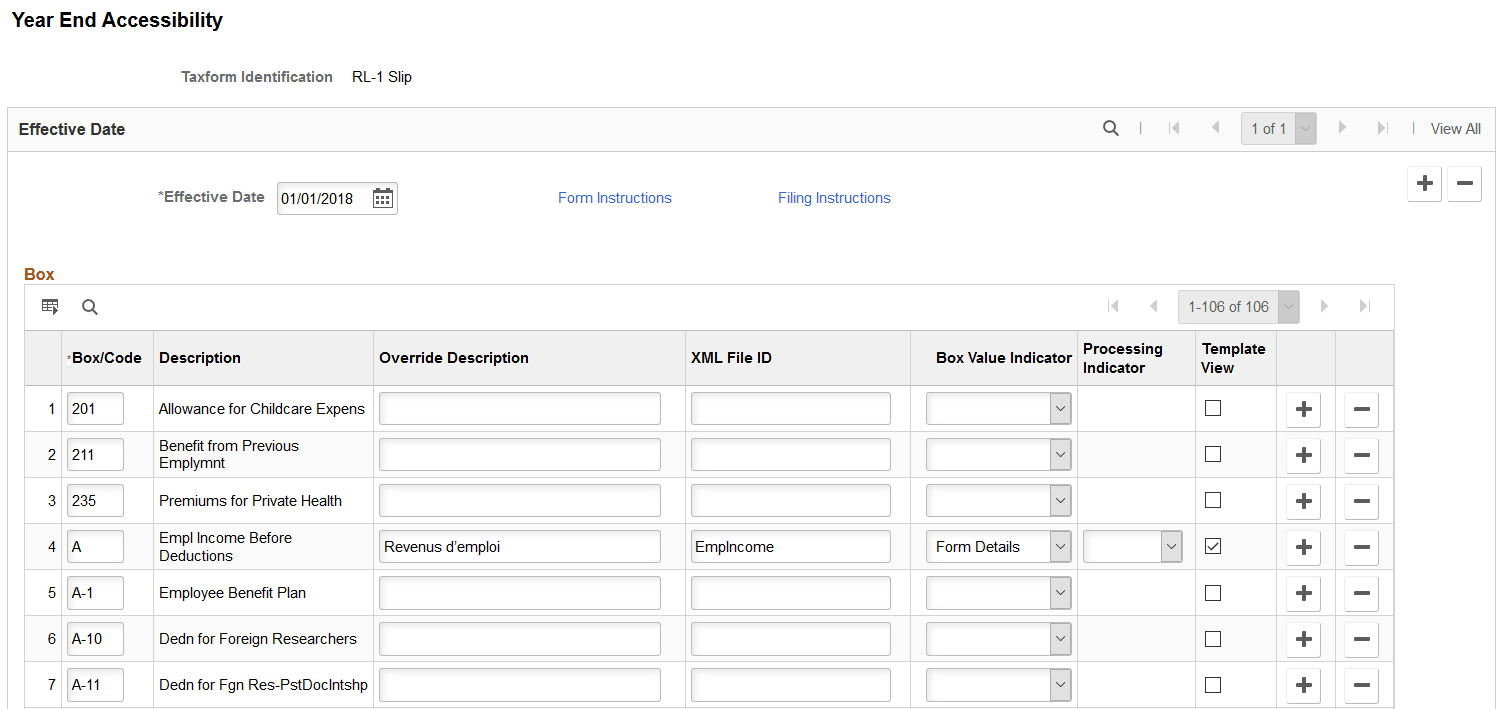This screenshot has width=1503, height=709.
Task: Click the Effective Date search magnifier icon
Action: [x=1110, y=128]
